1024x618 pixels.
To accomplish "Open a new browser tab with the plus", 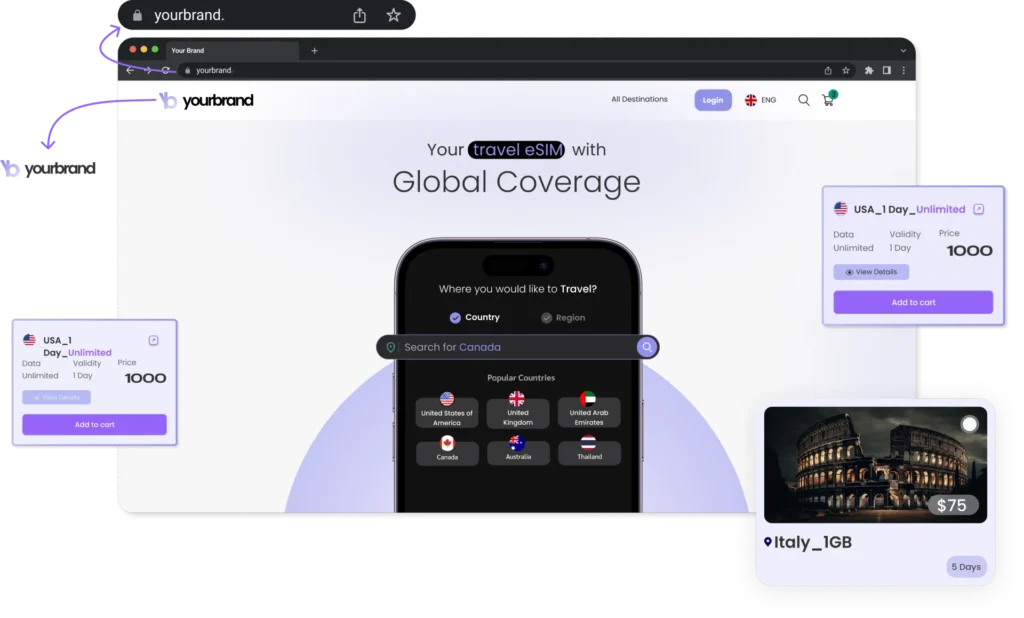I will coord(314,50).
